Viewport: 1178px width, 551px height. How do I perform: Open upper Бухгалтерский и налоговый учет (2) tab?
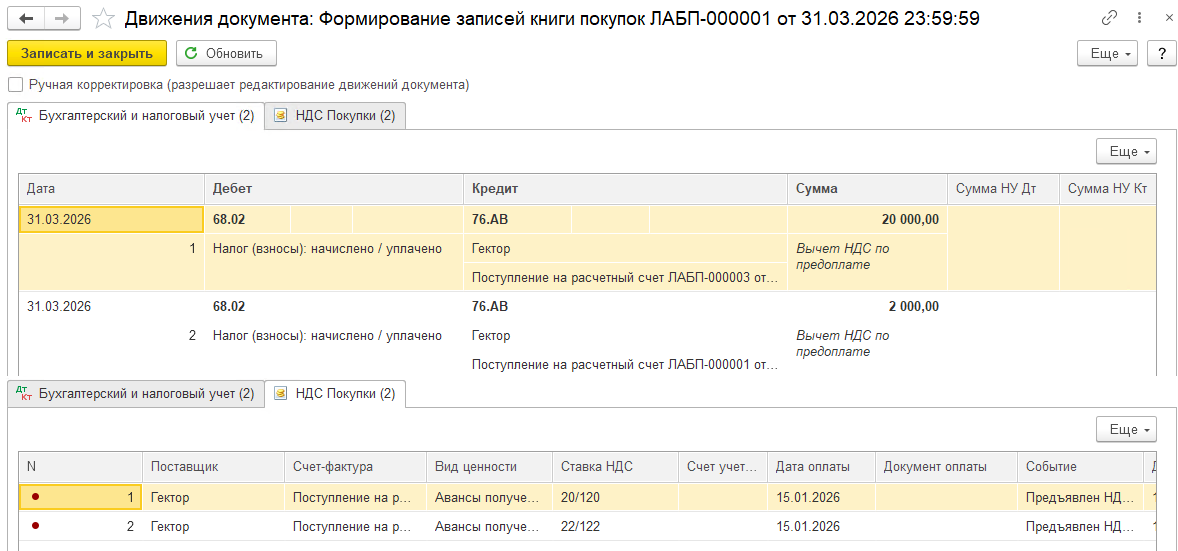[136, 117]
